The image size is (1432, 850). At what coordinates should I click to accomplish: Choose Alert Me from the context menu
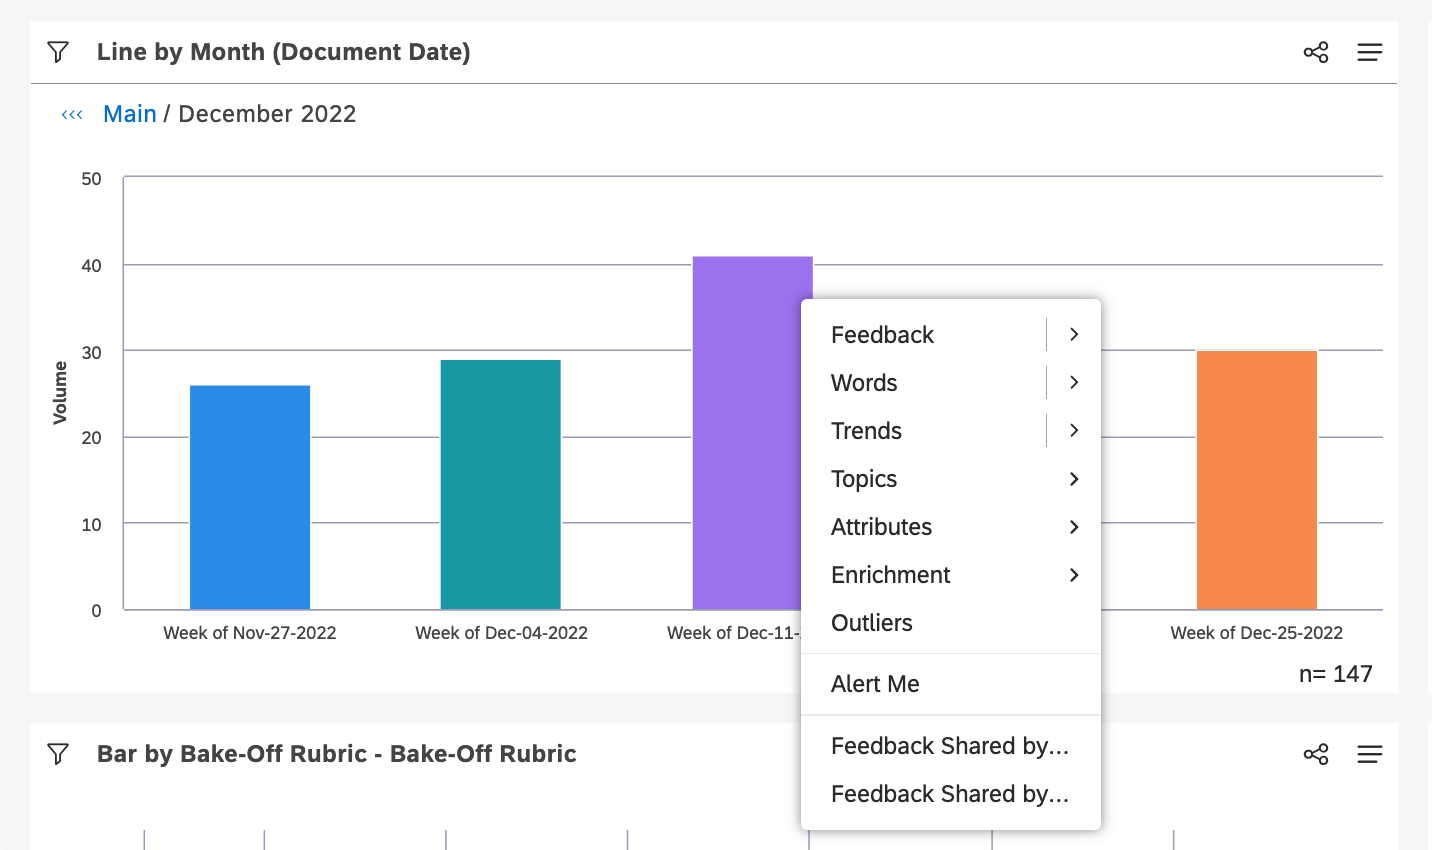(875, 683)
